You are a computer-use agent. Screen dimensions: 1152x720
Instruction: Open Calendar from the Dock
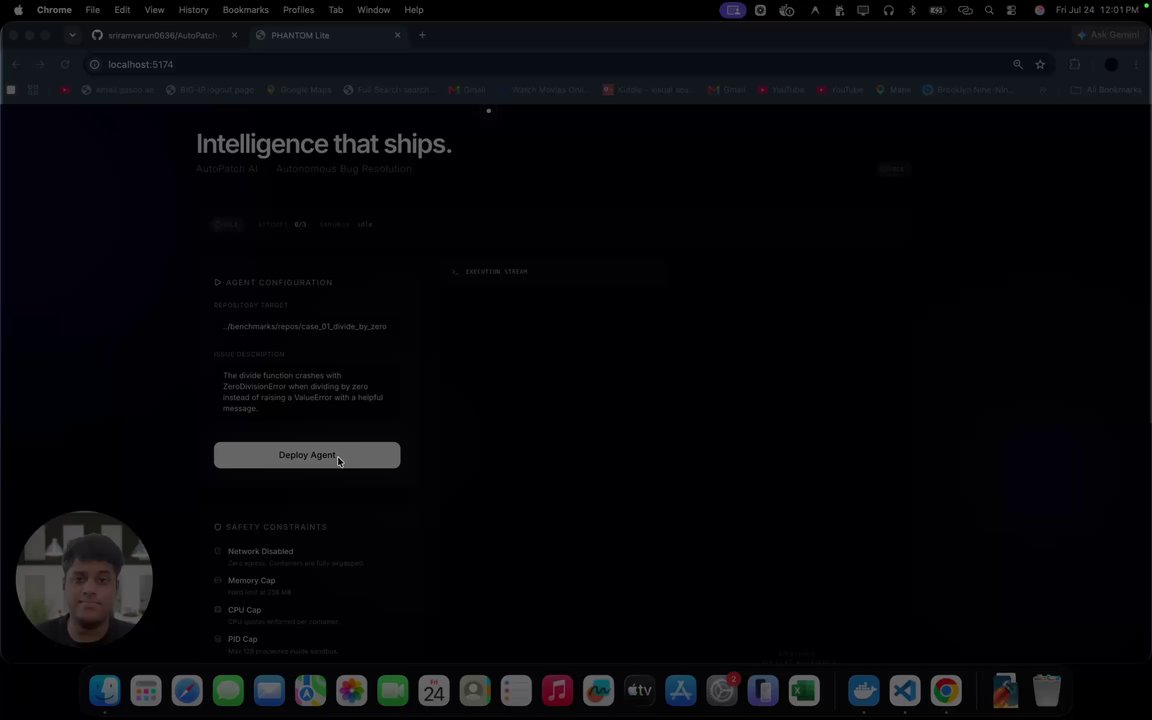pyautogui.click(x=434, y=691)
